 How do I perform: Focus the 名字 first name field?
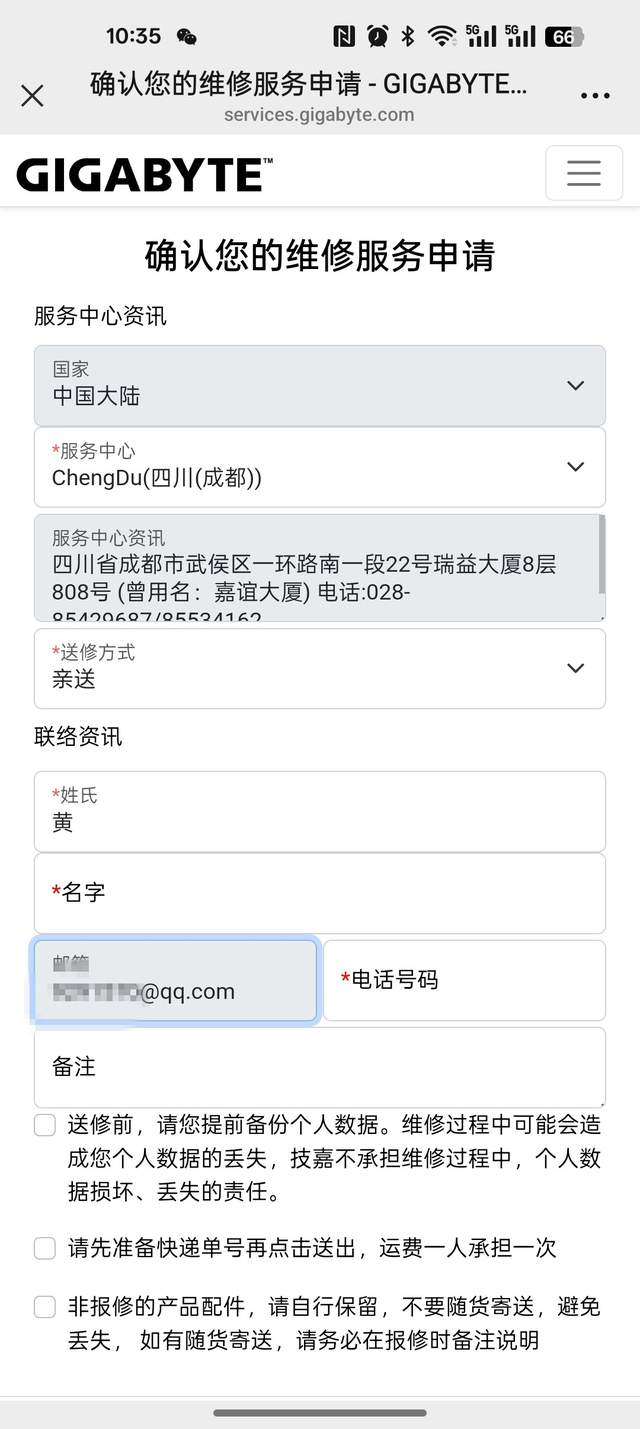pyautogui.click(x=320, y=893)
